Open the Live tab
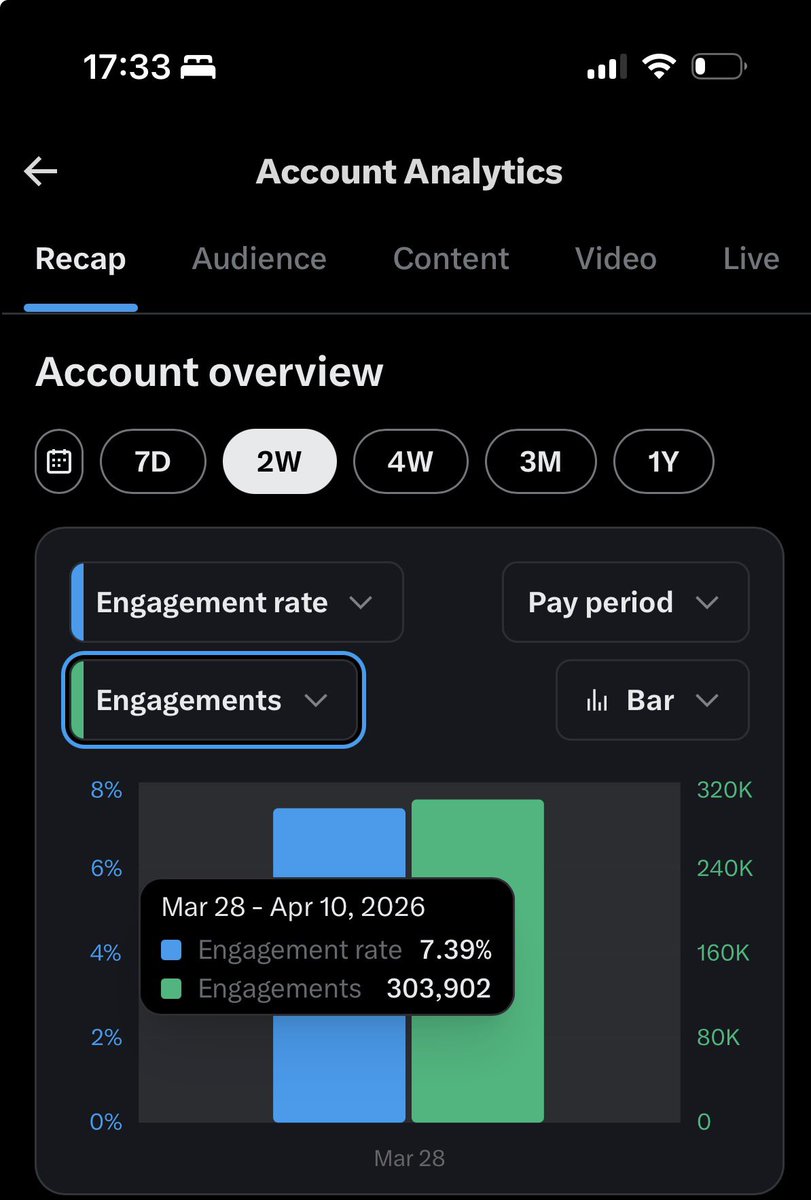The width and height of the screenshot is (811, 1200). coord(751,259)
